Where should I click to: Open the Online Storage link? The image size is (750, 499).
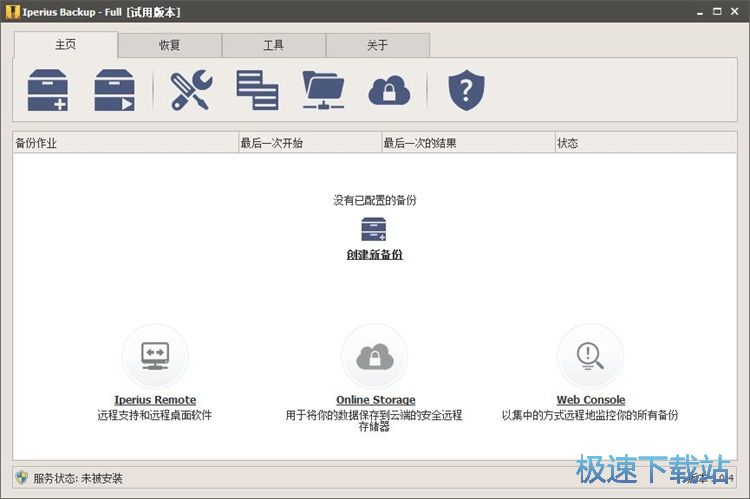(375, 400)
